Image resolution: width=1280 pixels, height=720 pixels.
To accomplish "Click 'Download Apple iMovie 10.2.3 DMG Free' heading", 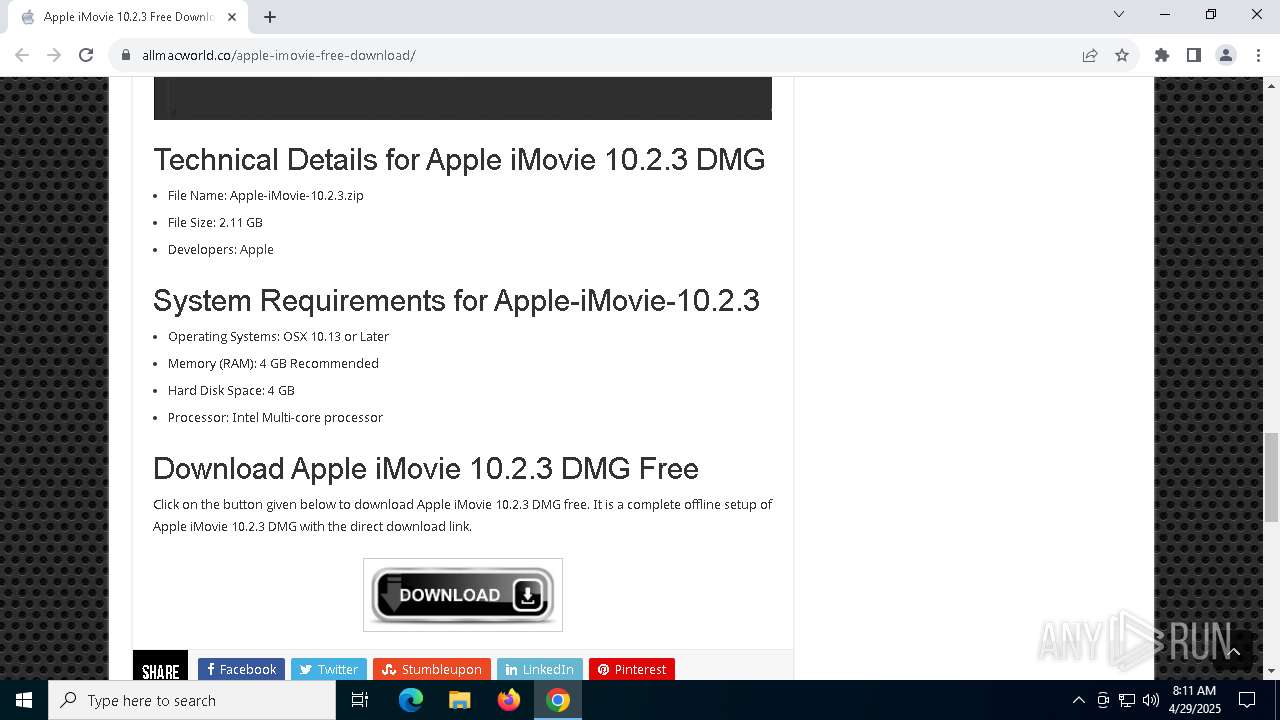I will pyautogui.click(x=426, y=469).
